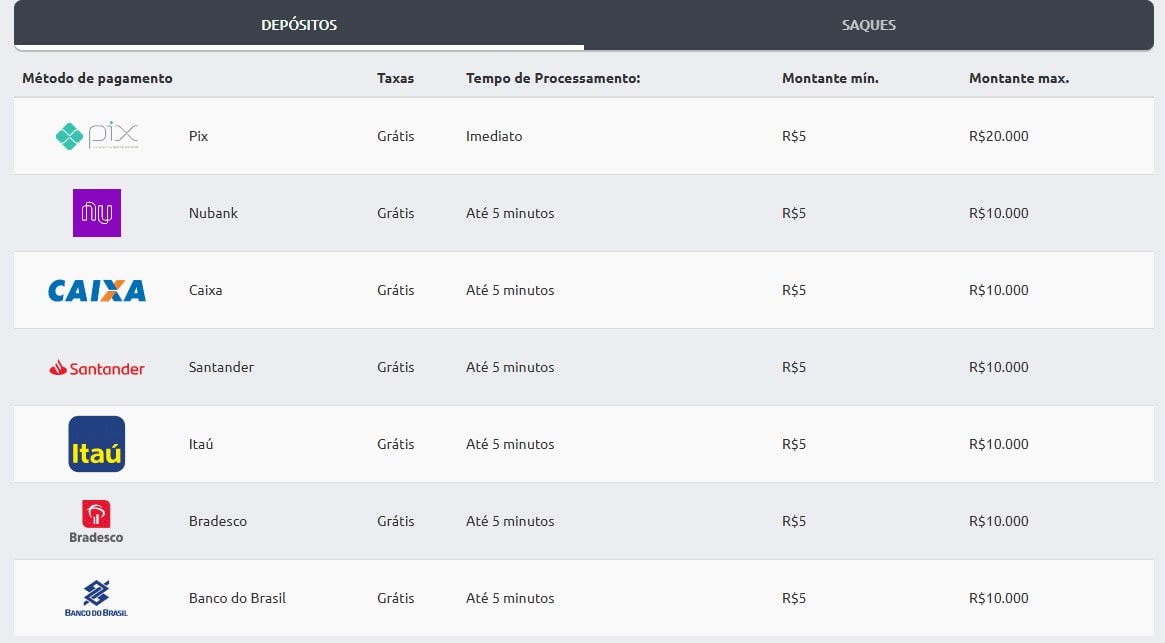Choose the Nubank payment method label
This screenshot has width=1165, height=643.
pos(213,213)
